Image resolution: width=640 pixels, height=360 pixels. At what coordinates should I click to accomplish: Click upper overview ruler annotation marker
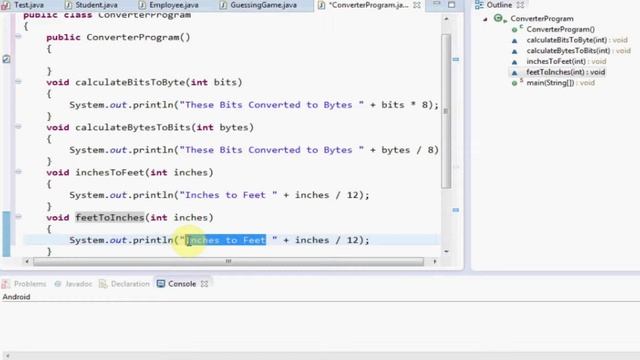coord(456,59)
